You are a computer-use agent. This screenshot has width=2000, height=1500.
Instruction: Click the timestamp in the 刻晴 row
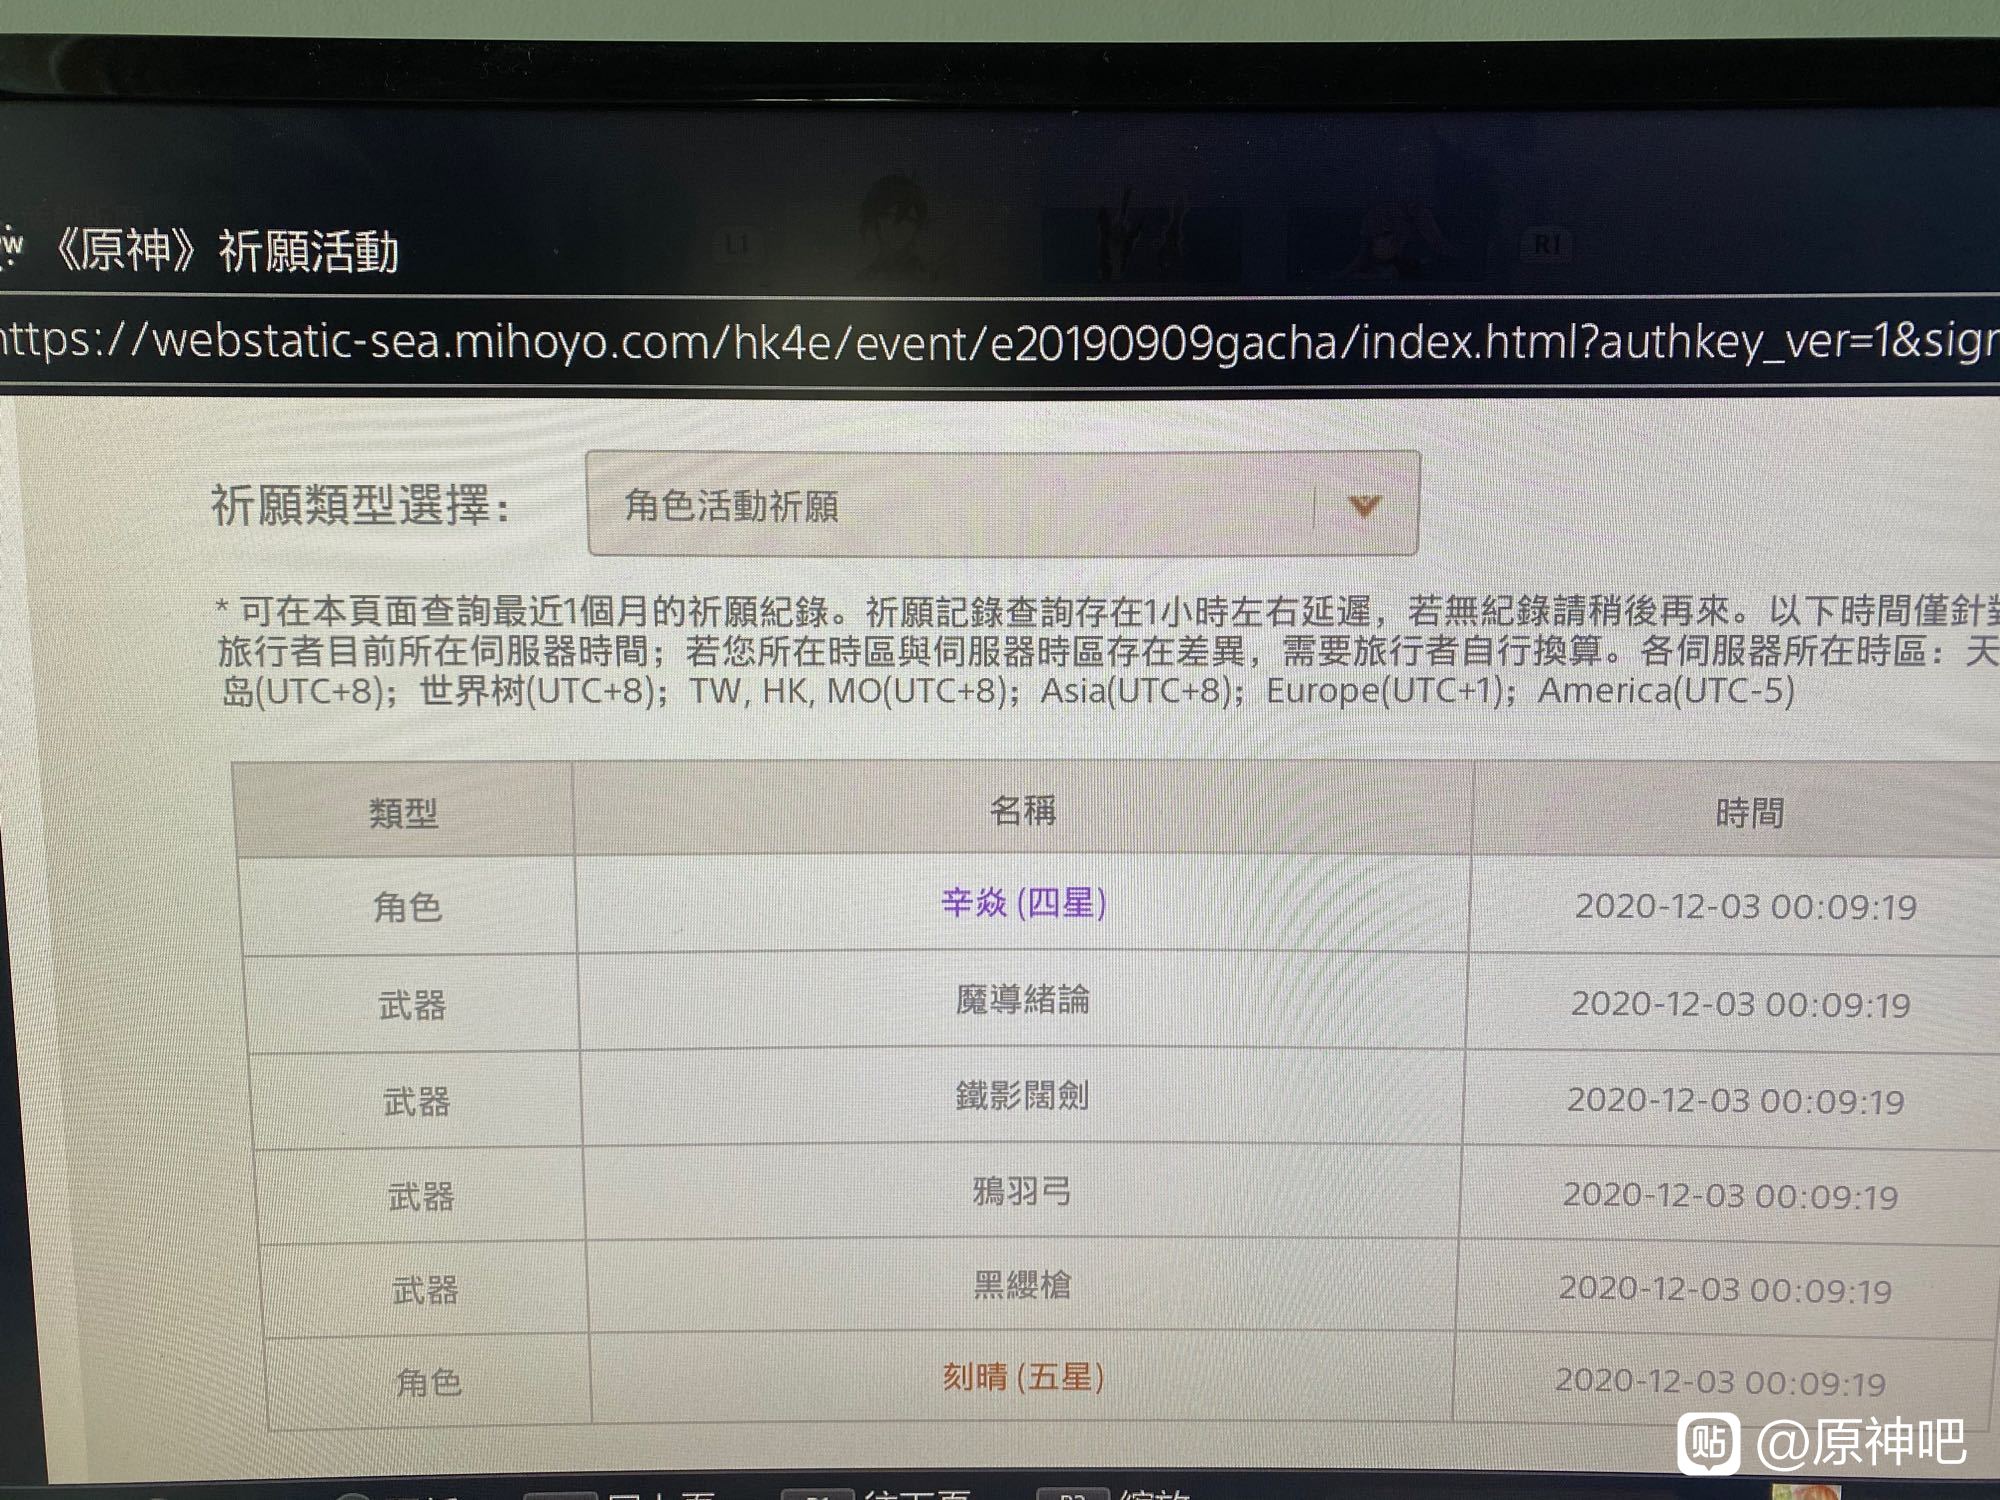point(1721,1382)
